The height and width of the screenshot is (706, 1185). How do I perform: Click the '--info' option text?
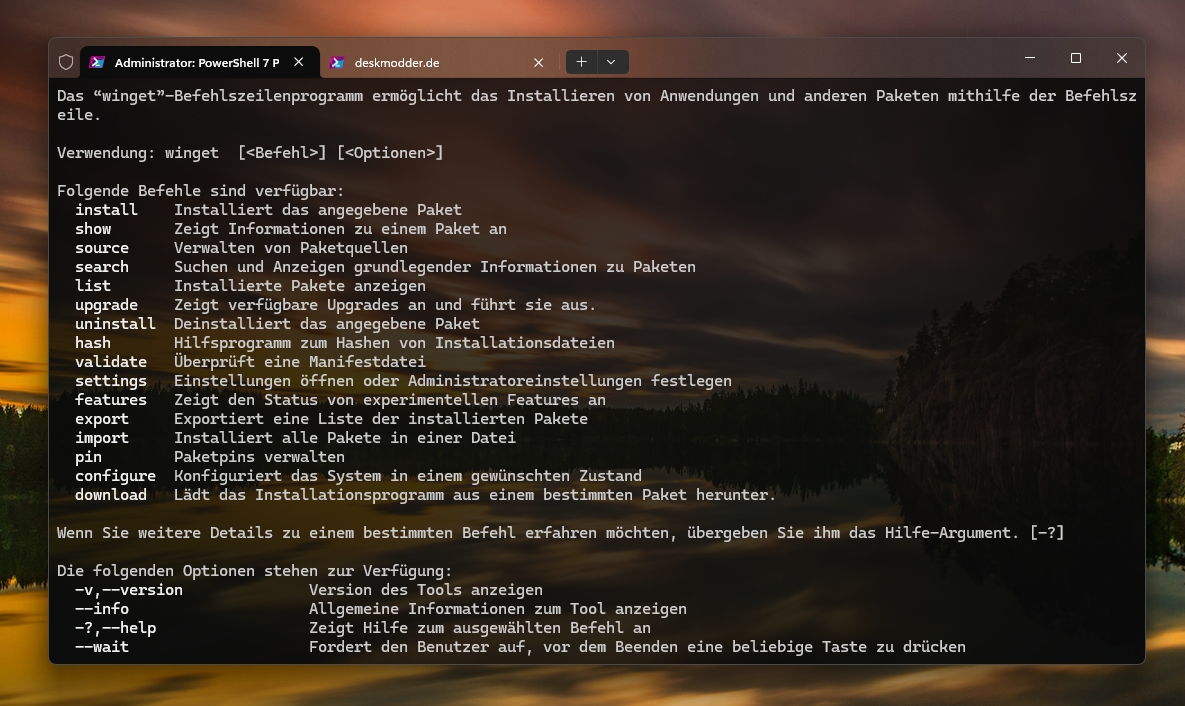(101, 608)
